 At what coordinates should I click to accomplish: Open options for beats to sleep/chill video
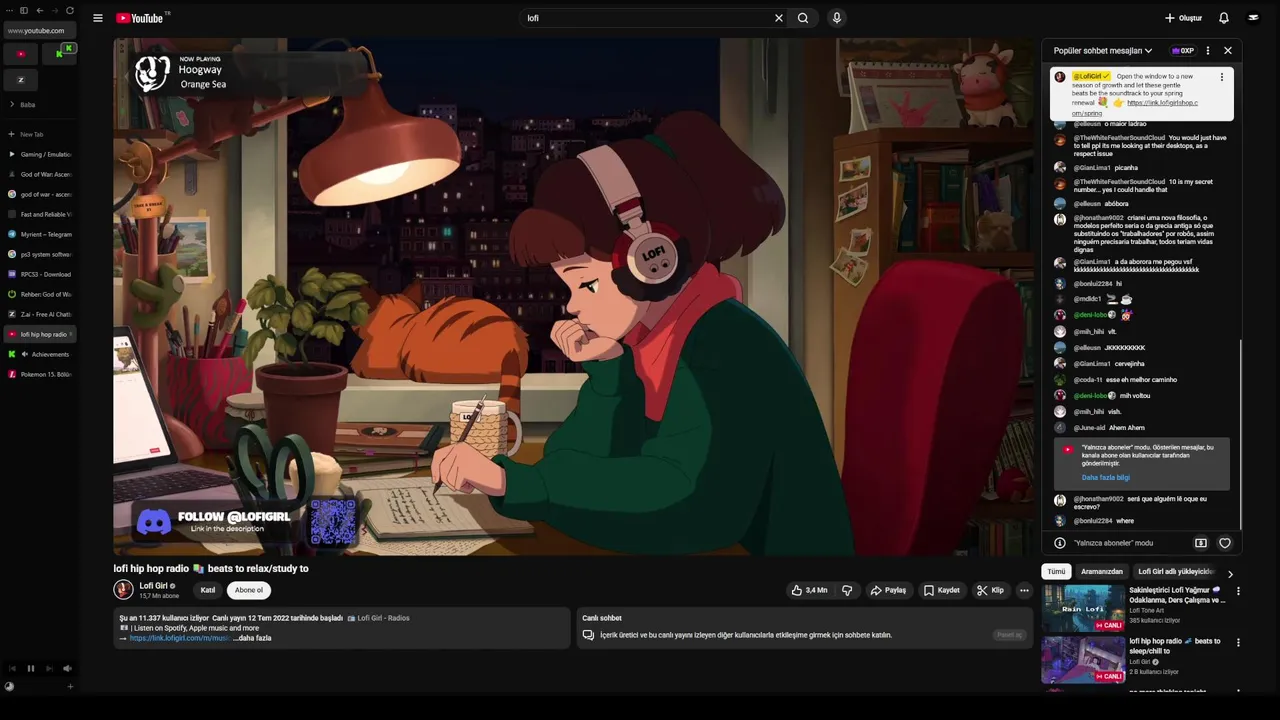tap(1238, 643)
